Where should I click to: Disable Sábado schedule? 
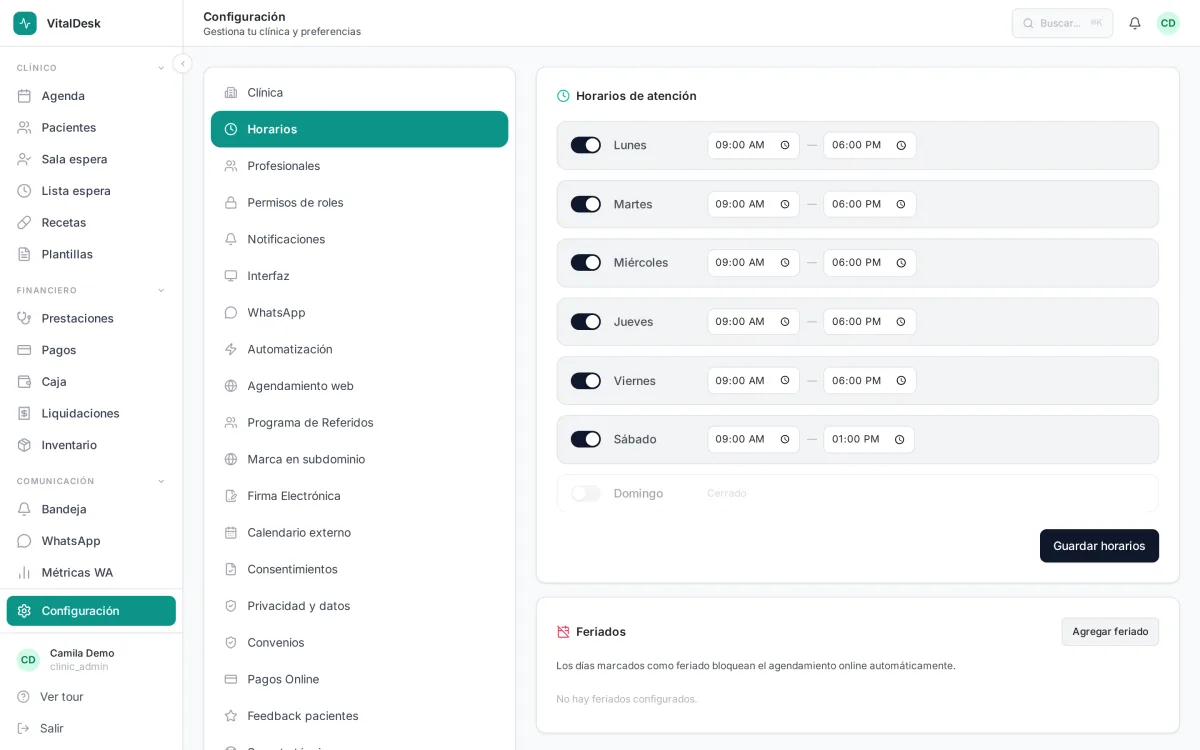tap(586, 439)
